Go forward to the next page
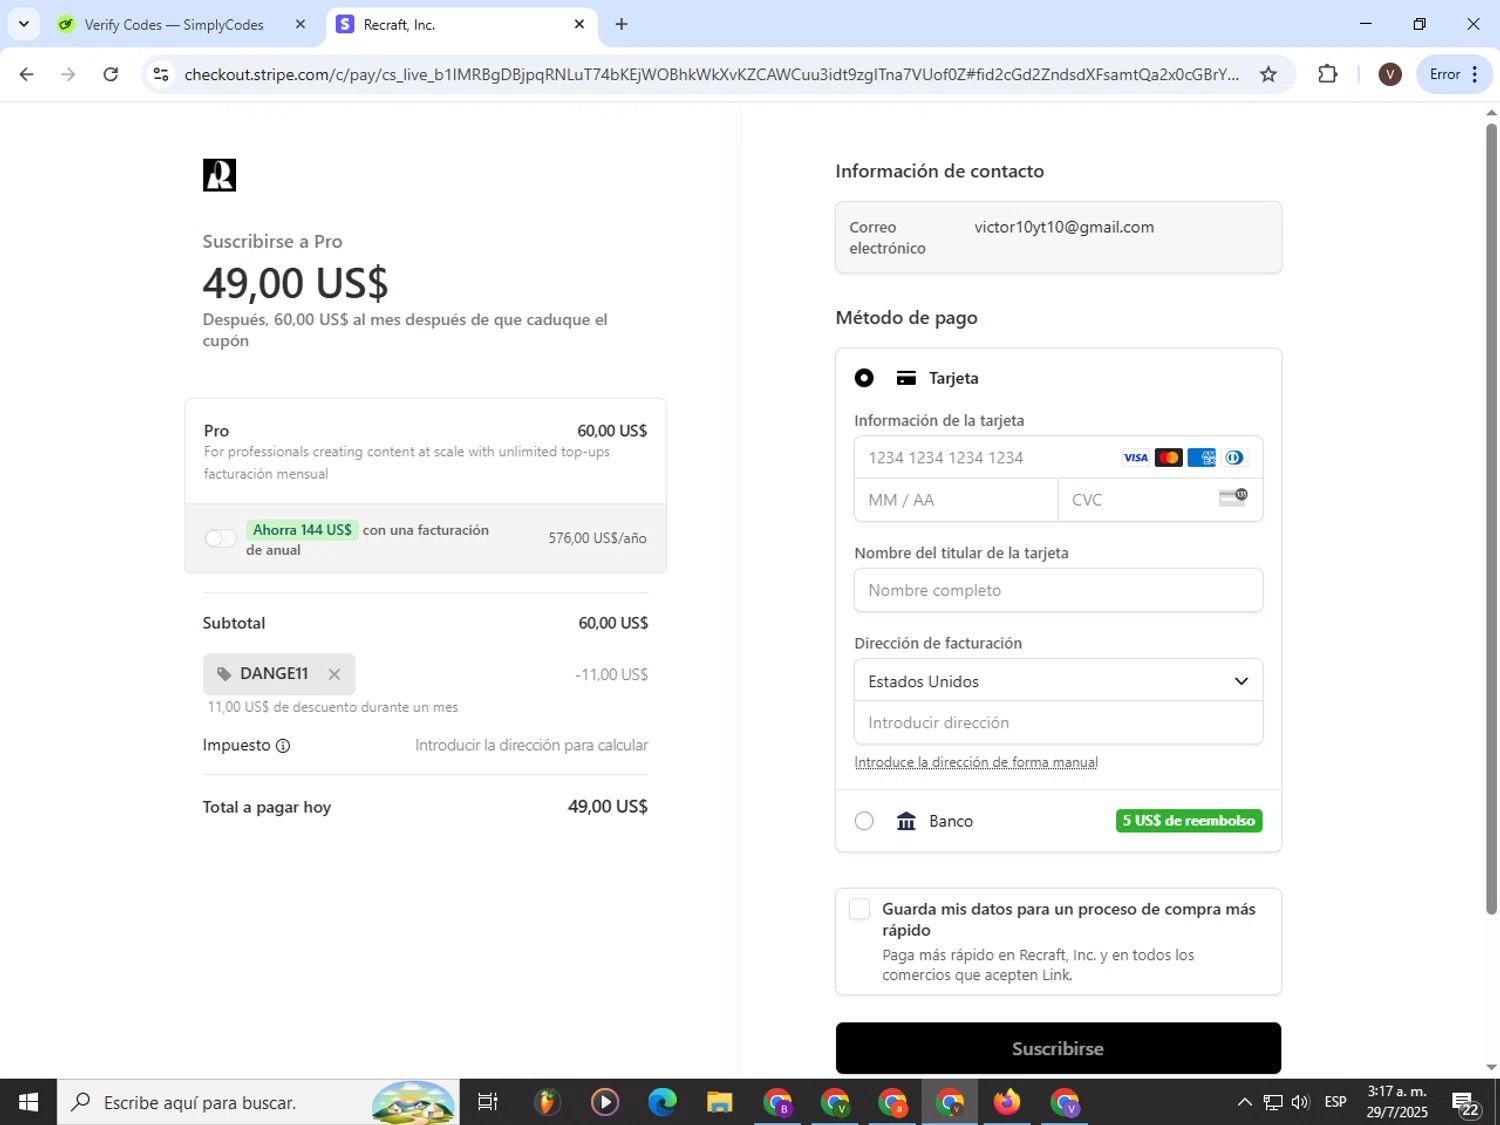 click(x=68, y=74)
